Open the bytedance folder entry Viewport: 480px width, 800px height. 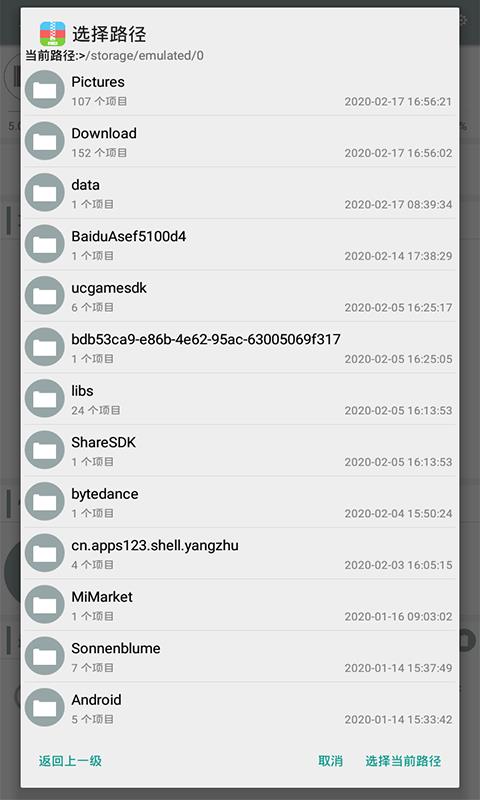(x=240, y=502)
